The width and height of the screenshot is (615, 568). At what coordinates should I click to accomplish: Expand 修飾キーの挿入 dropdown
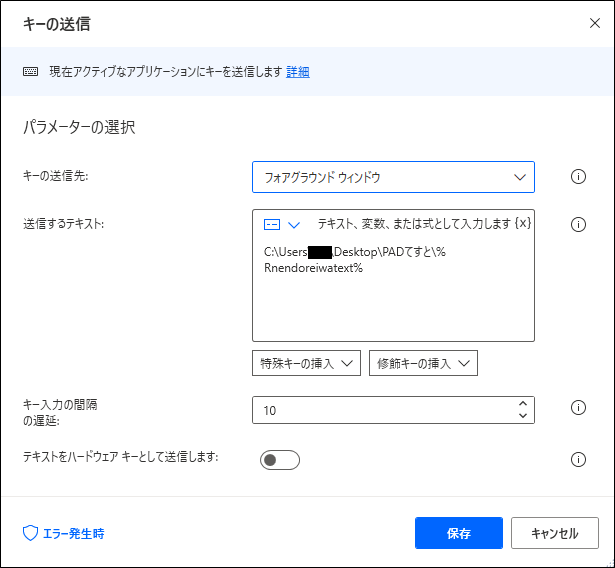(x=423, y=363)
